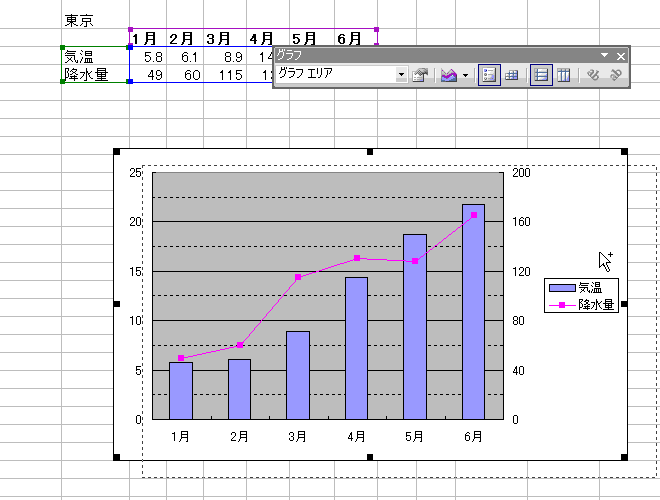Viewport: 660px width, 500px height.
Task: Click the cell containing 115
Action: pos(225,74)
